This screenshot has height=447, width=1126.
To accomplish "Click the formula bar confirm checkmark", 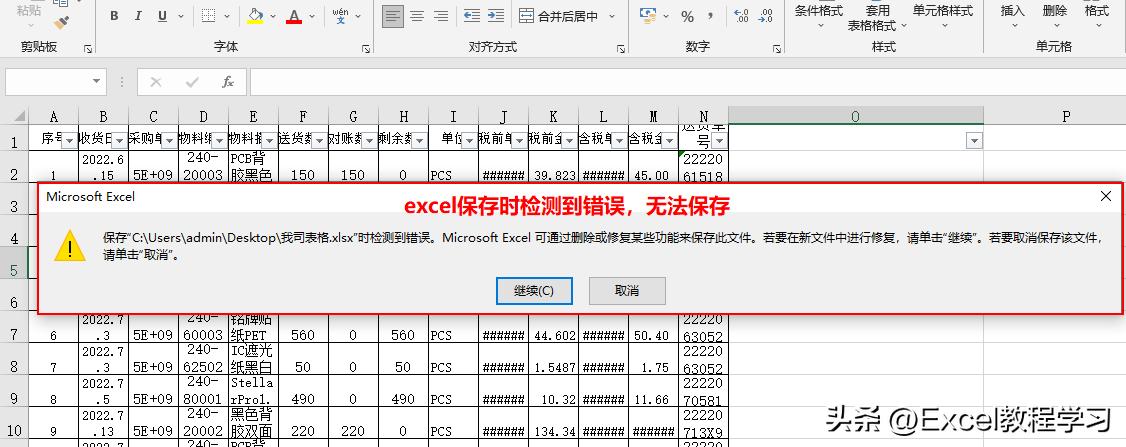I will (x=192, y=82).
